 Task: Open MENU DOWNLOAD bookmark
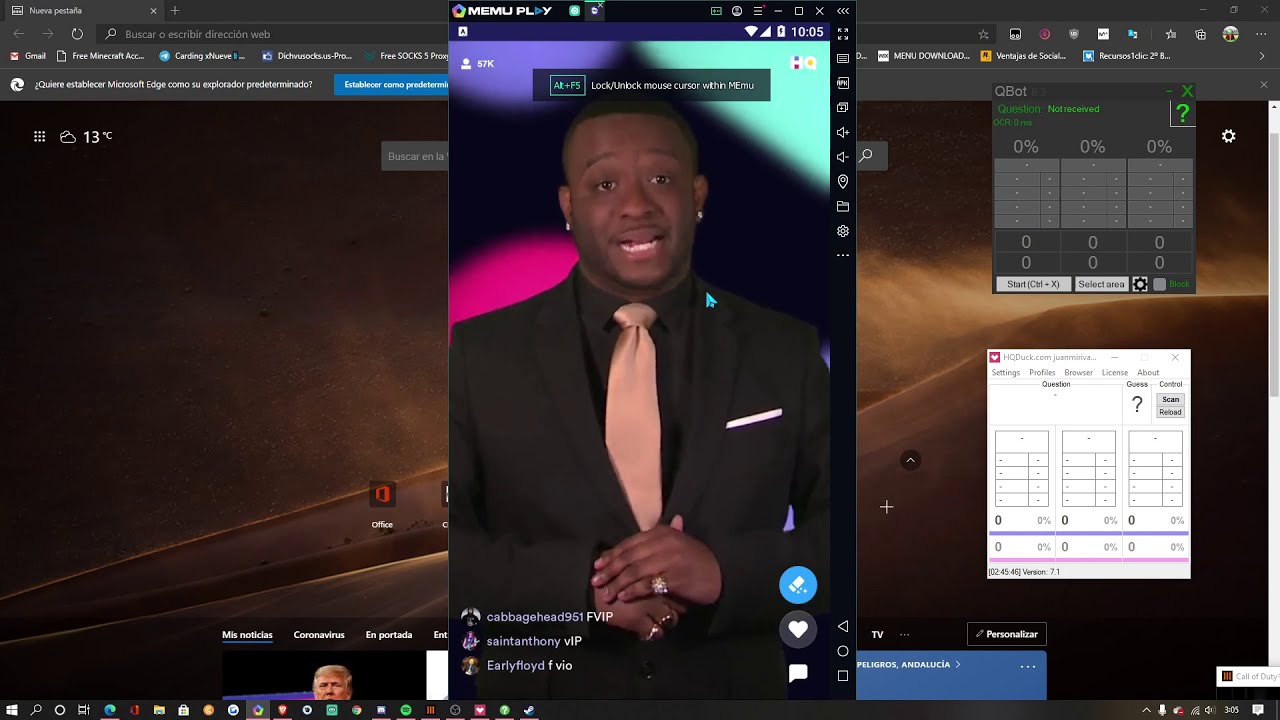tap(923, 56)
